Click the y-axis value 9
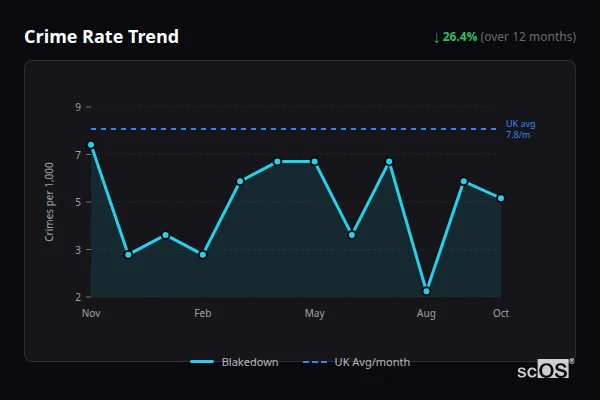The height and width of the screenshot is (400, 600). (x=78, y=107)
